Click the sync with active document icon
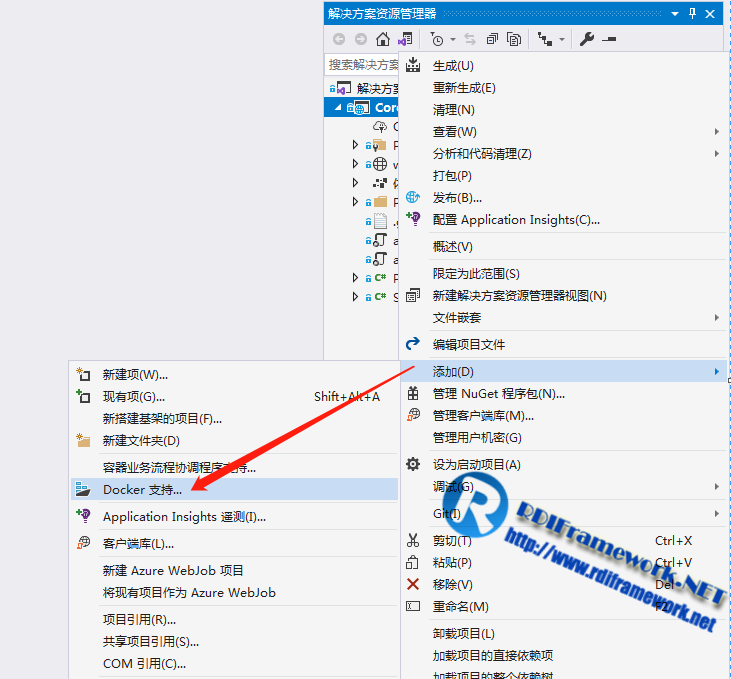The image size is (731, 679). 470,39
